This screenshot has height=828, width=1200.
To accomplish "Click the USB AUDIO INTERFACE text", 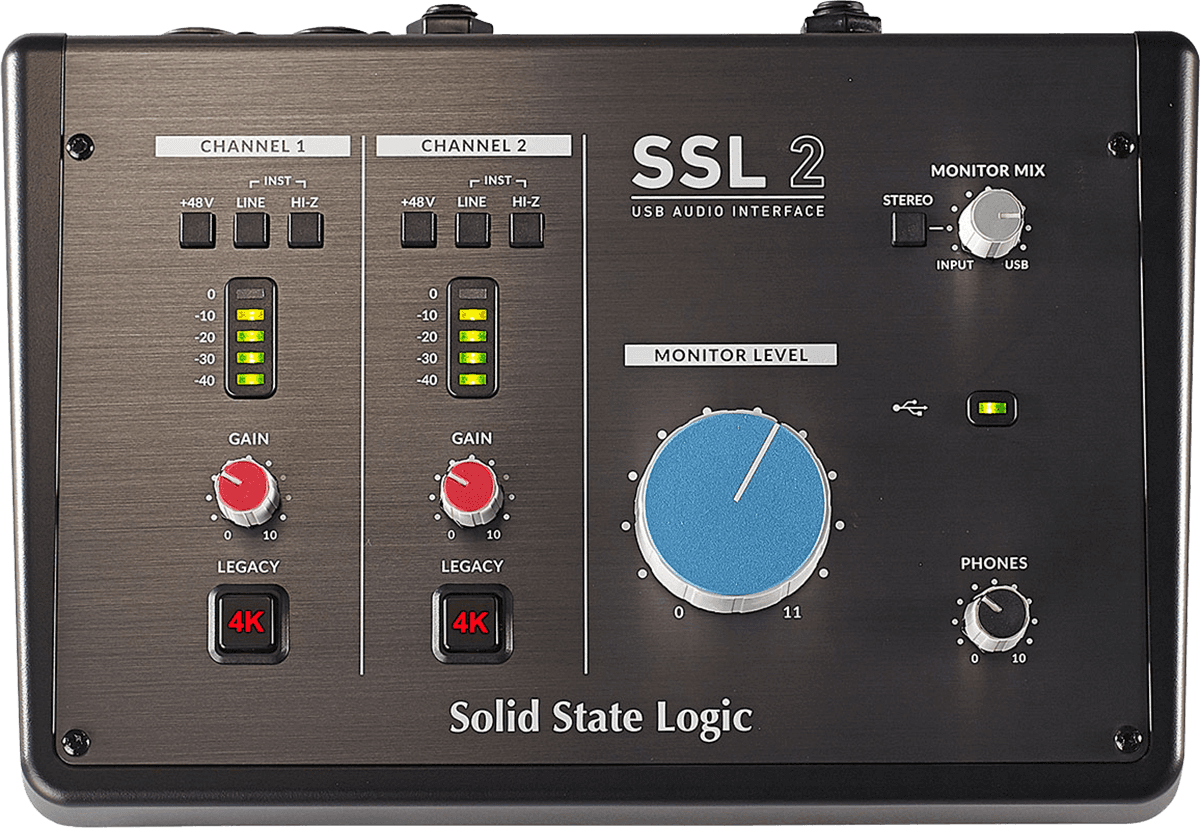I will point(728,211).
